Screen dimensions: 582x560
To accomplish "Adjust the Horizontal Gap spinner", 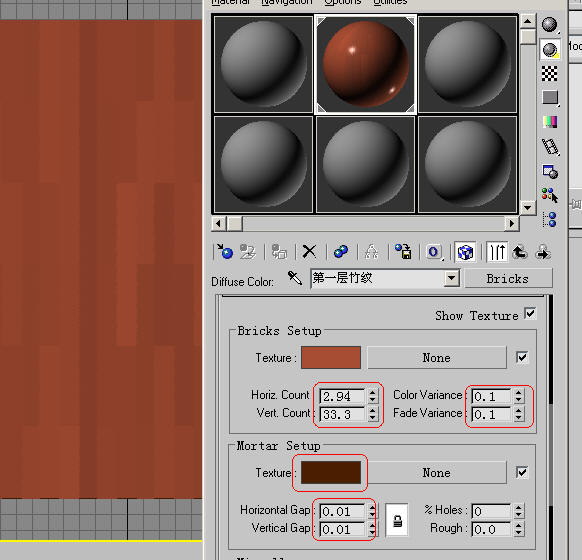I will (x=373, y=511).
